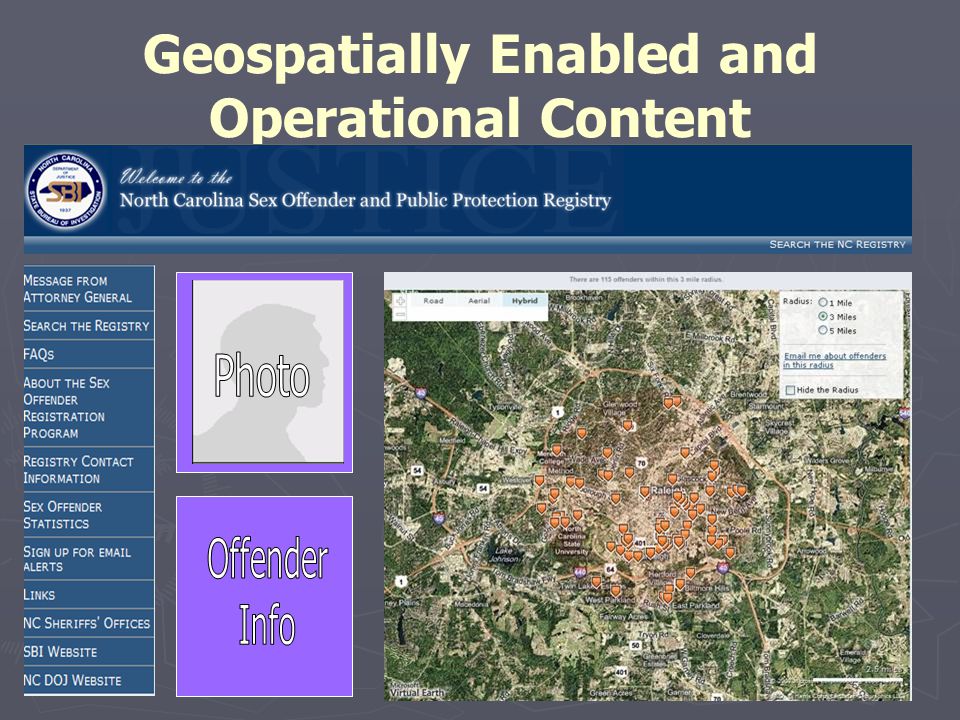Viewport: 960px width, 720px height.
Task: Click the Offender Info panel
Action: 264,596
